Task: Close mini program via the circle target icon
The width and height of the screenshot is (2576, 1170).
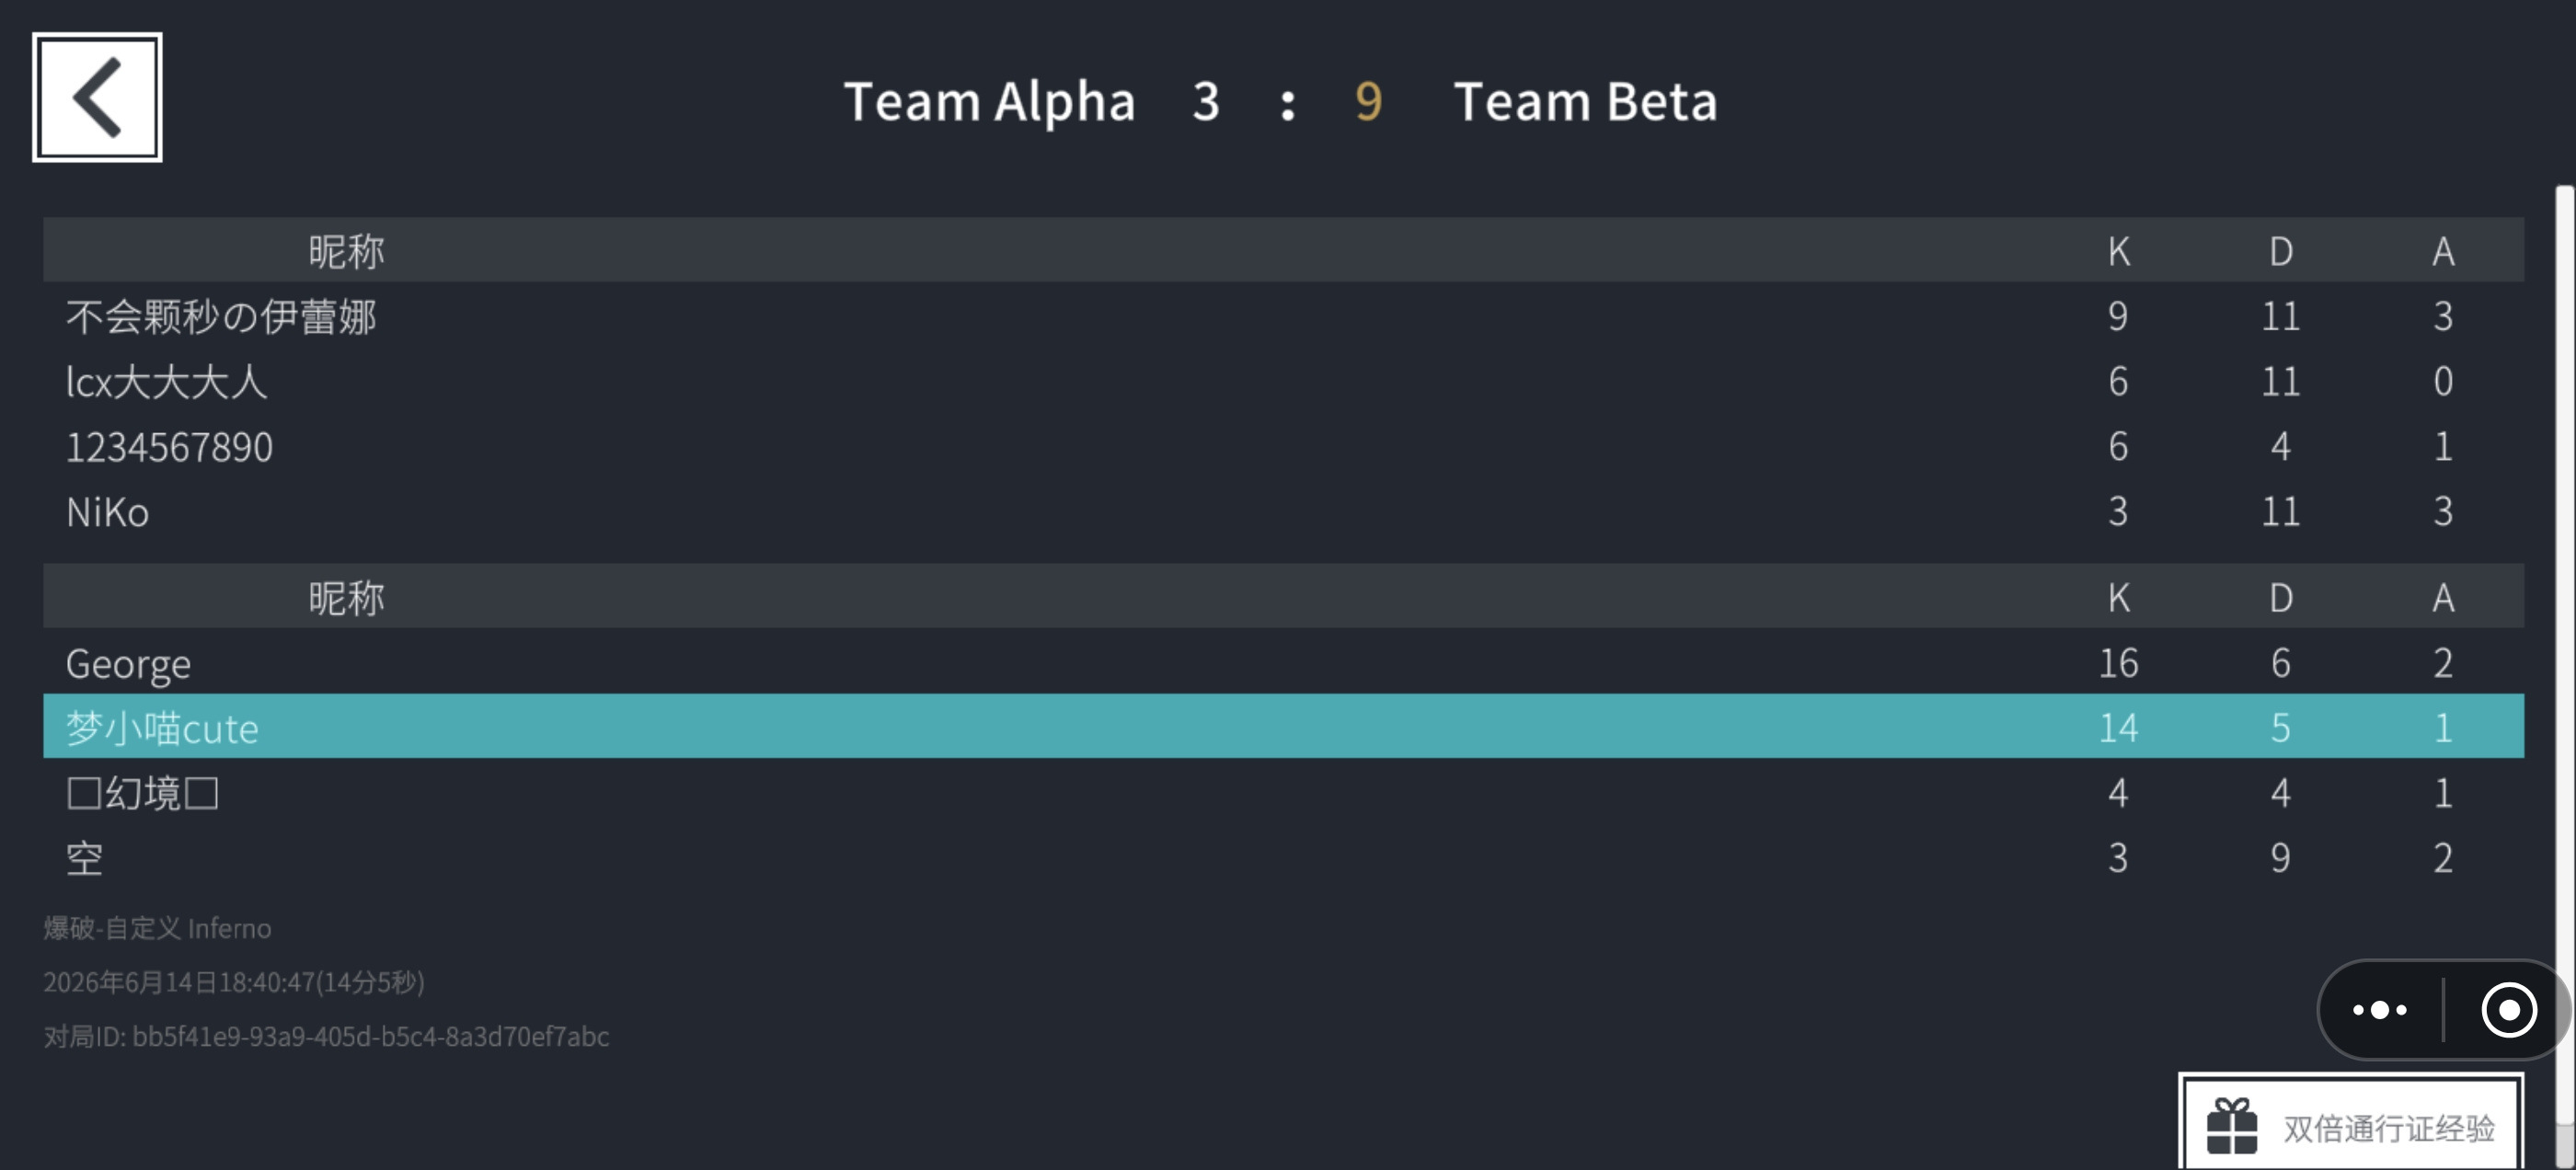Action: [2509, 1010]
